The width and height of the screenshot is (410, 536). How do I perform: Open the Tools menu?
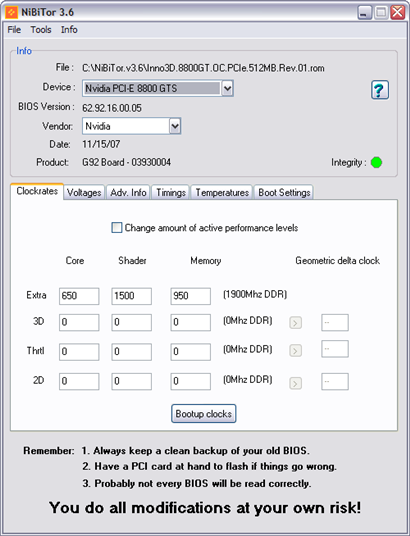coord(41,30)
